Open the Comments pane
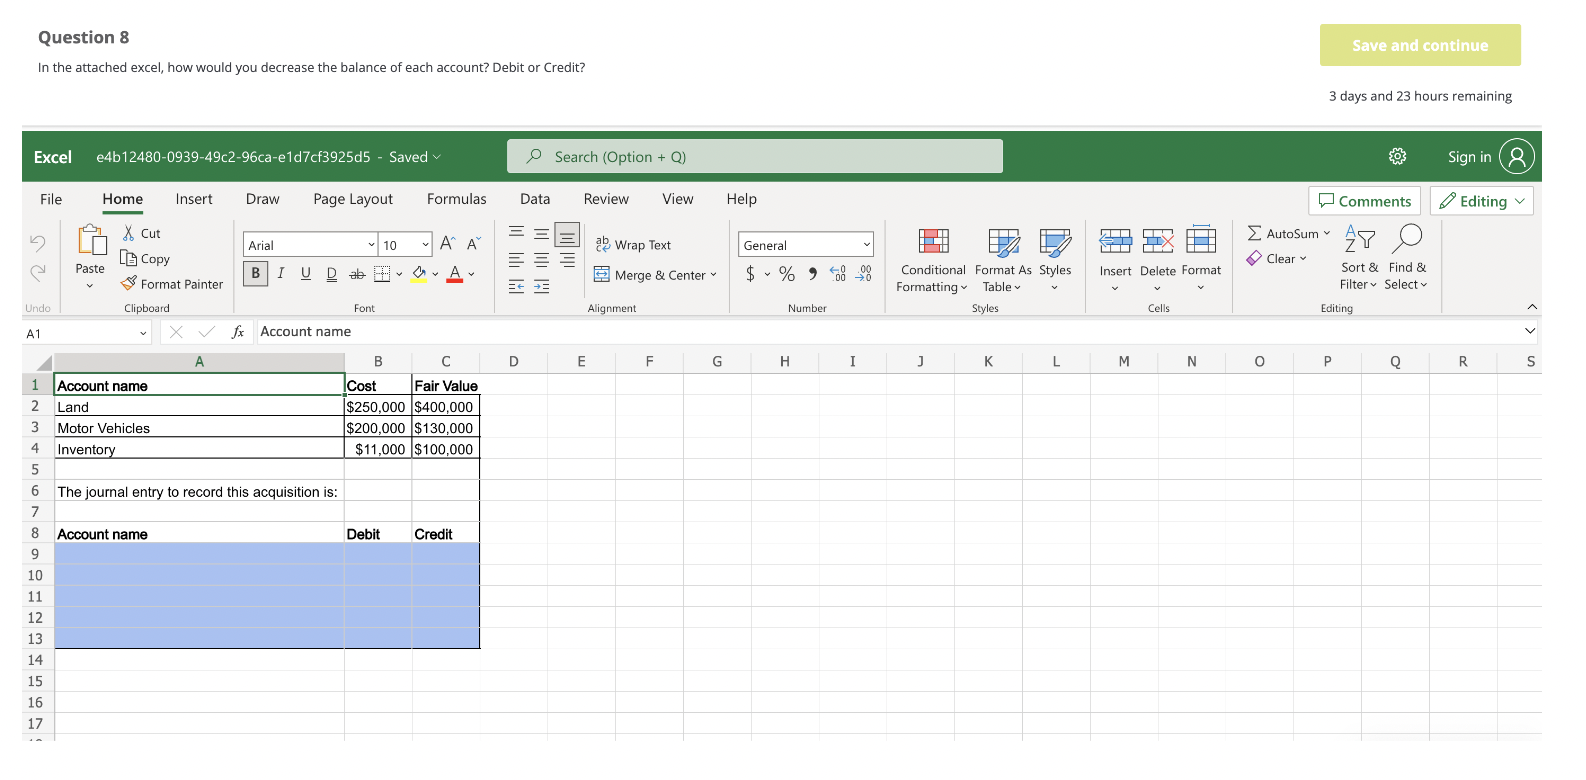The width and height of the screenshot is (1586, 780). click(1365, 201)
